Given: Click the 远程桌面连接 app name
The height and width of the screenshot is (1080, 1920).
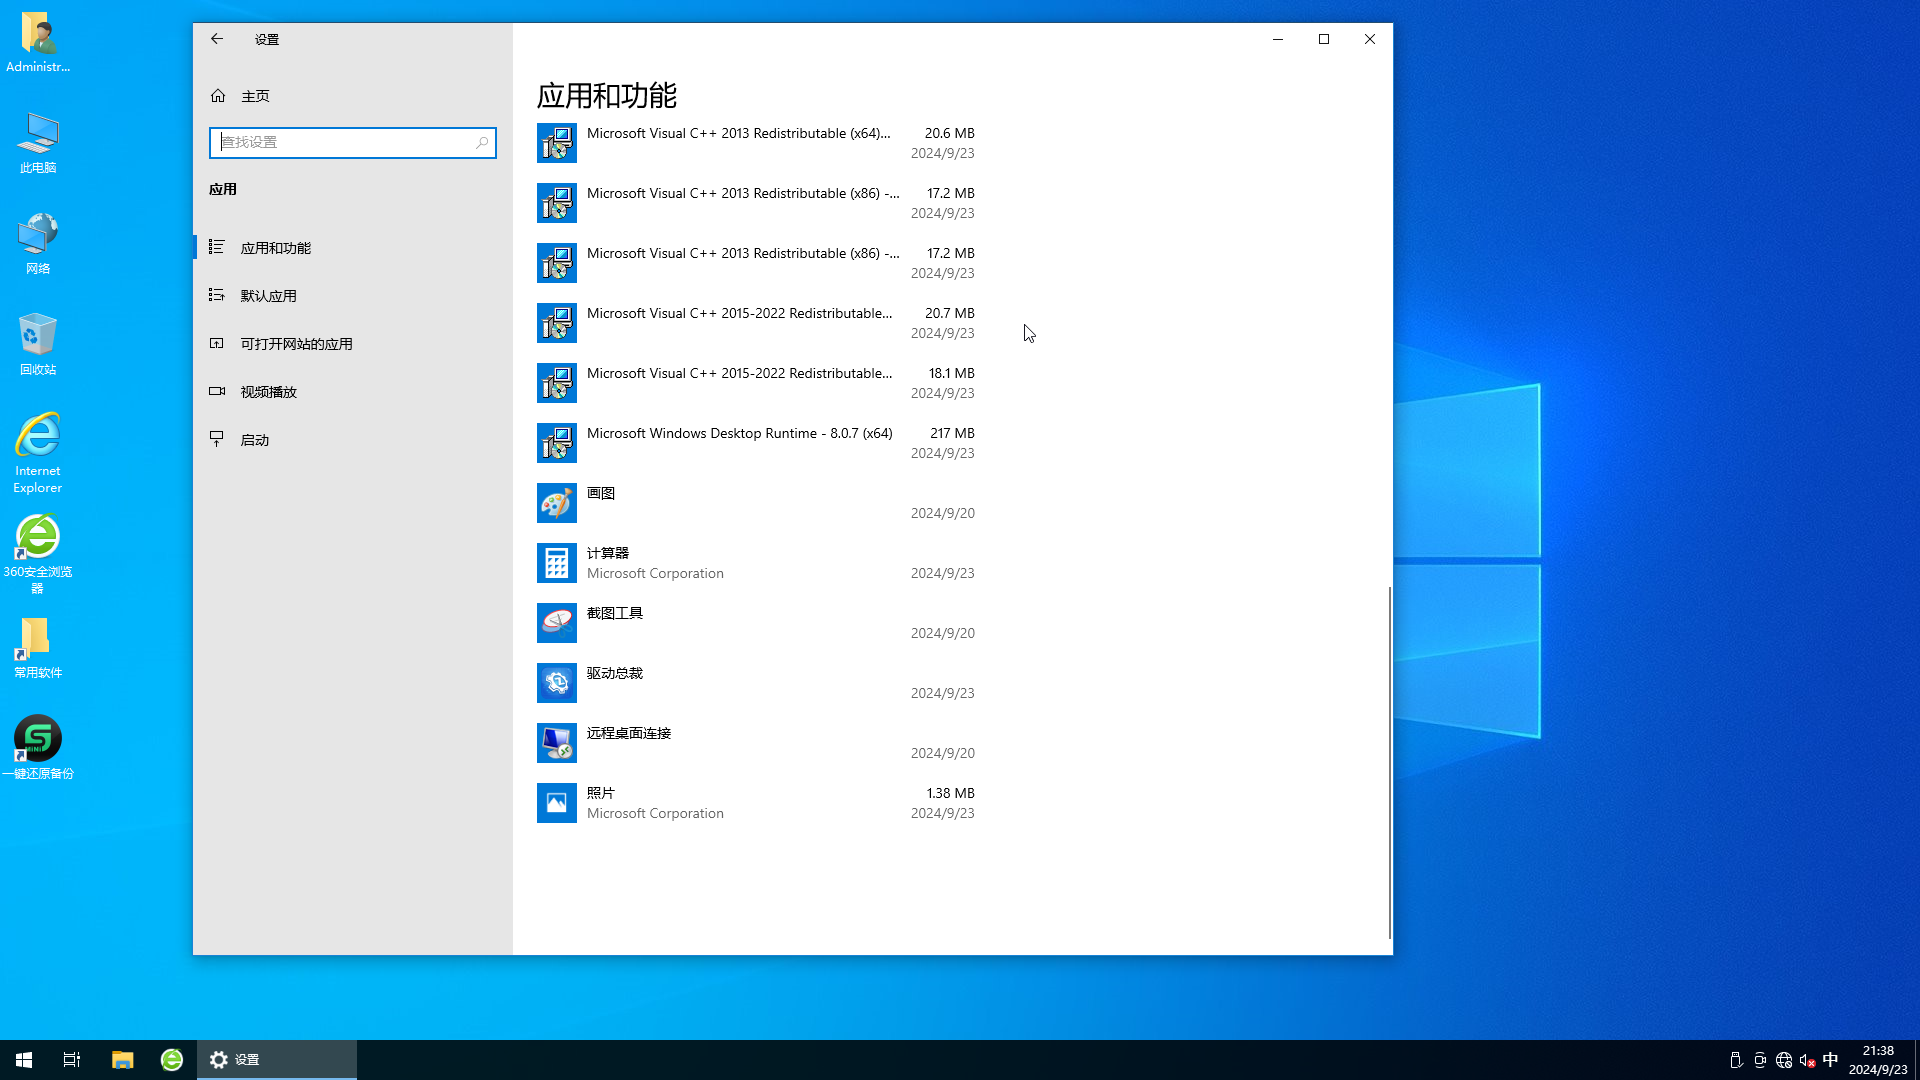Looking at the screenshot, I should (x=629, y=733).
